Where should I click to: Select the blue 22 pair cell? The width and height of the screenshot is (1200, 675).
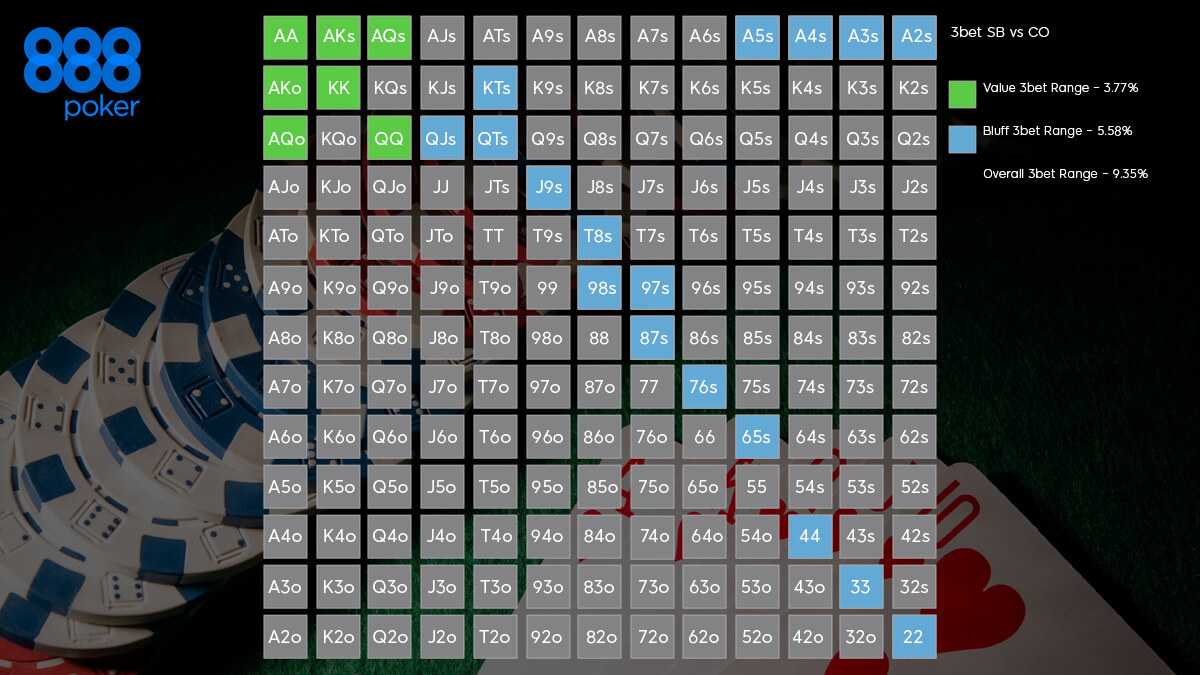913,637
